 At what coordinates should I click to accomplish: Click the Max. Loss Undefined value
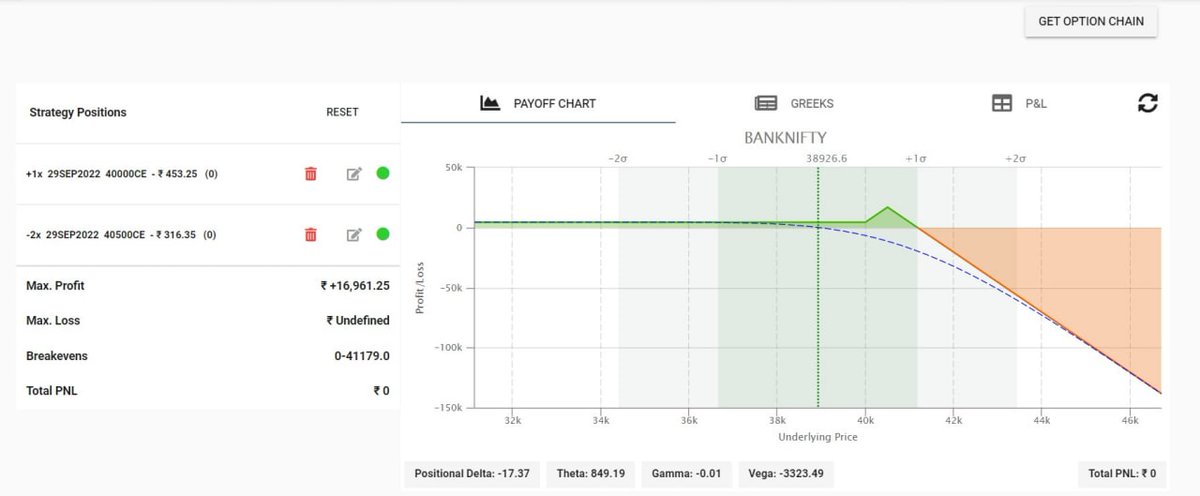tap(358, 321)
